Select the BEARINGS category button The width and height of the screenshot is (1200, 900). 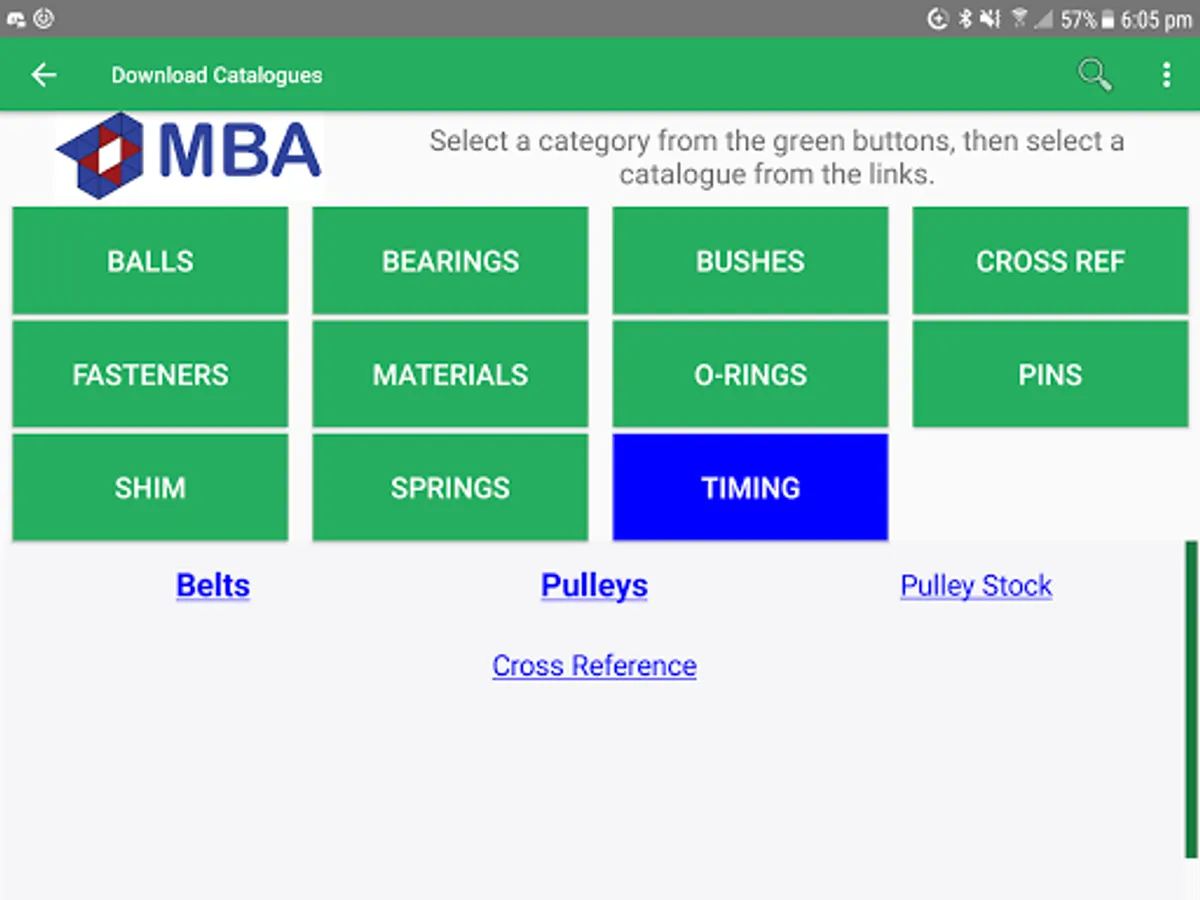(x=450, y=261)
